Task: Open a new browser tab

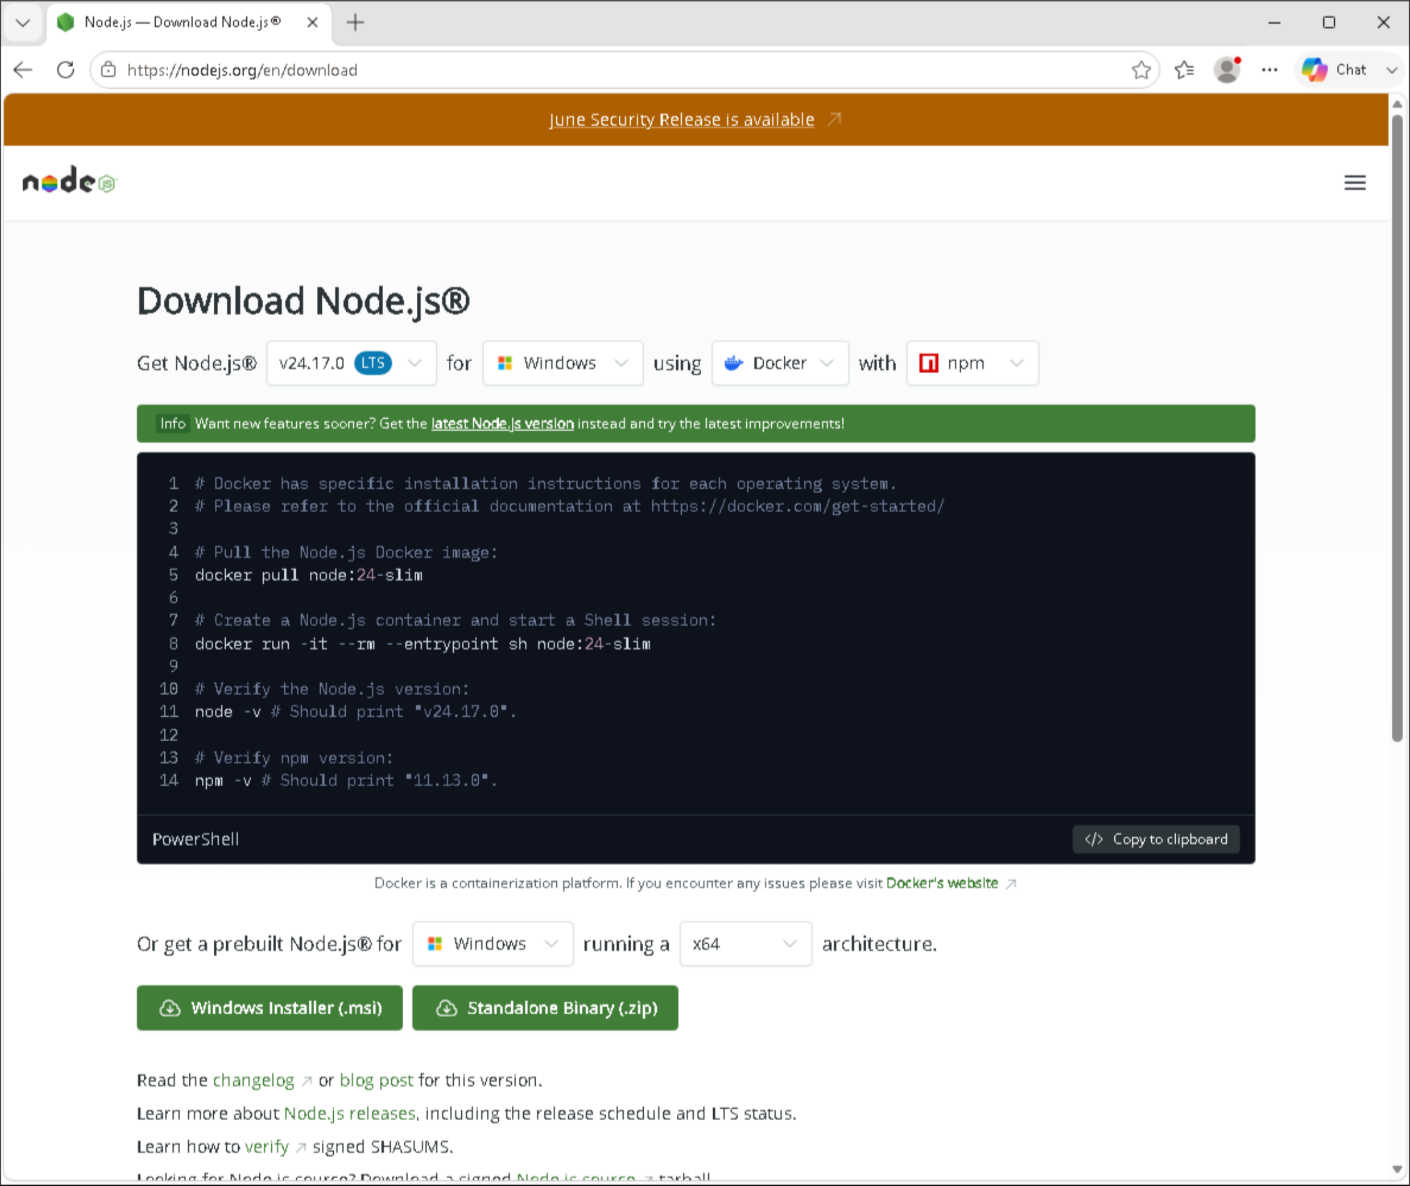Action: [x=355, y=22]
